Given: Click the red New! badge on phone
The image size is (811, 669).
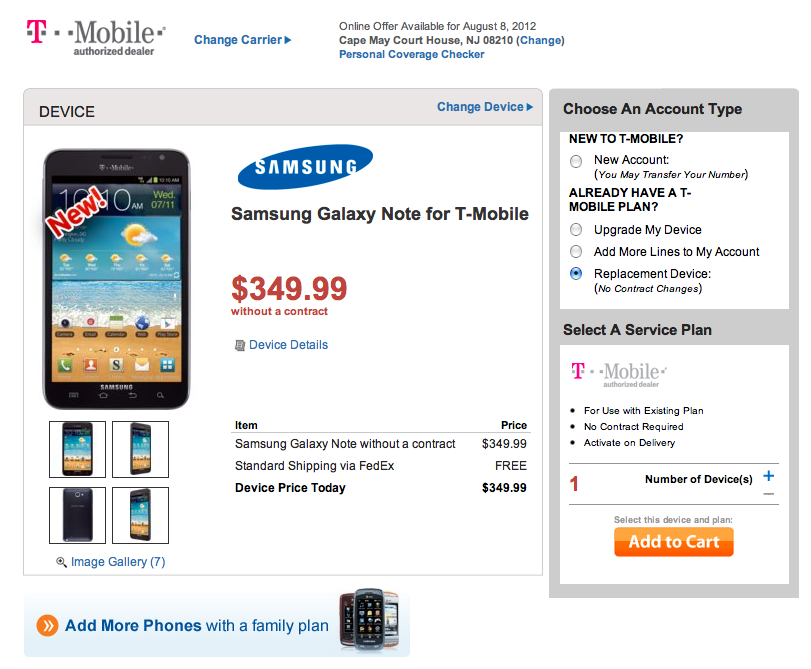Looking at the screenshot, I should click(x=77, y=210).
